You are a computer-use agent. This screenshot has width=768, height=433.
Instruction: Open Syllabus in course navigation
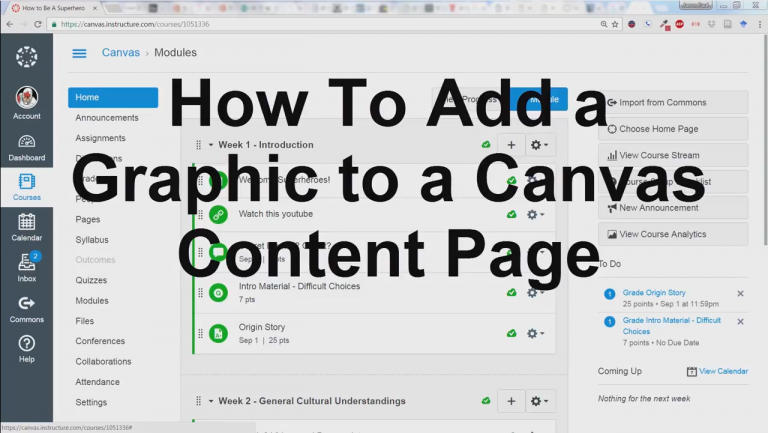click(x=92, y=240)
